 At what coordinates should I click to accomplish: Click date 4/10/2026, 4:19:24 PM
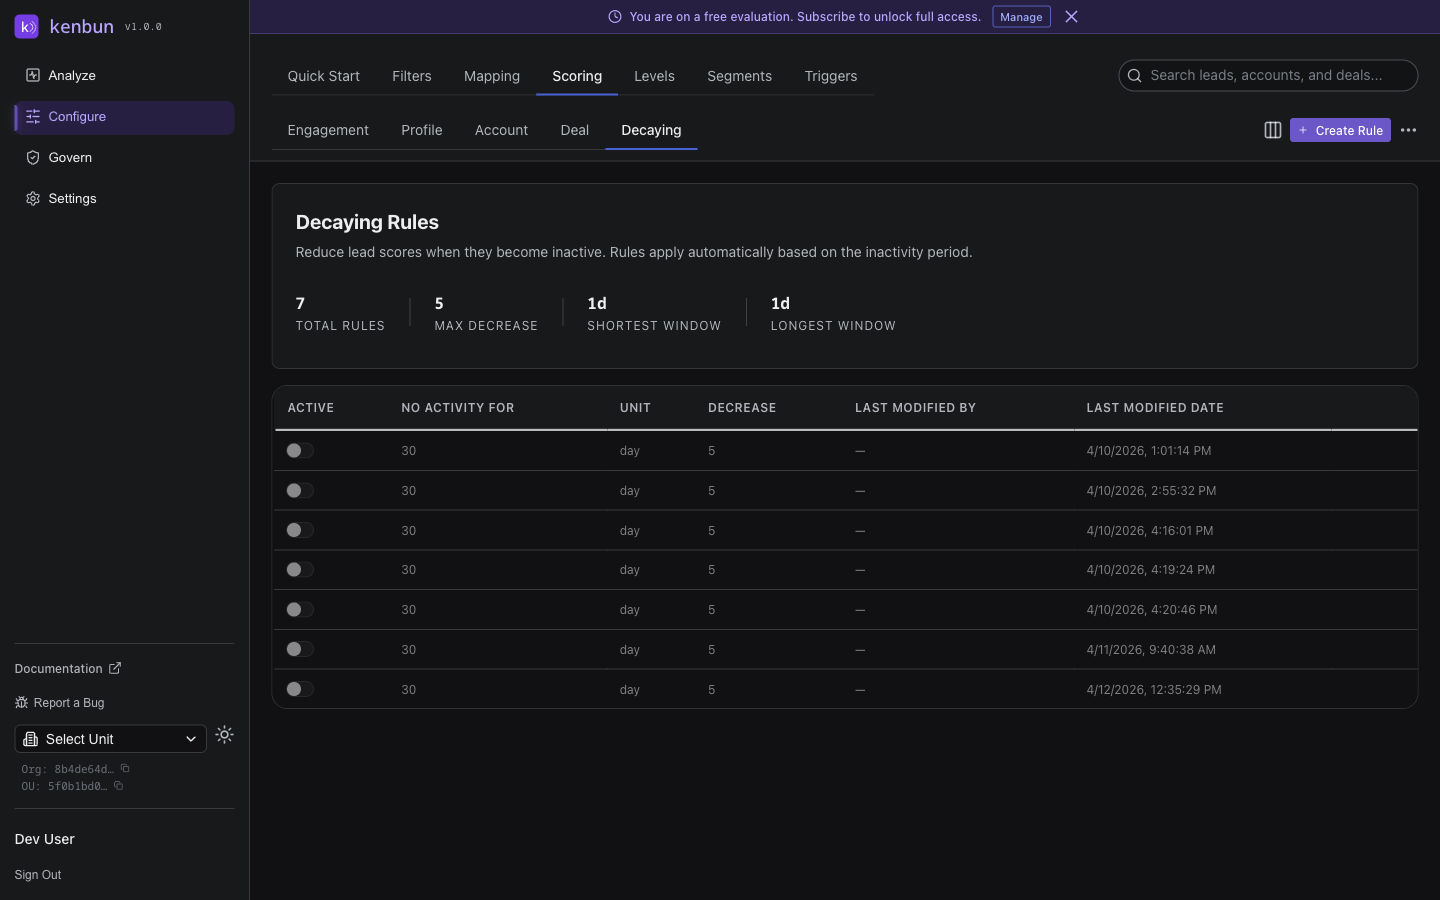(1151, 570)
